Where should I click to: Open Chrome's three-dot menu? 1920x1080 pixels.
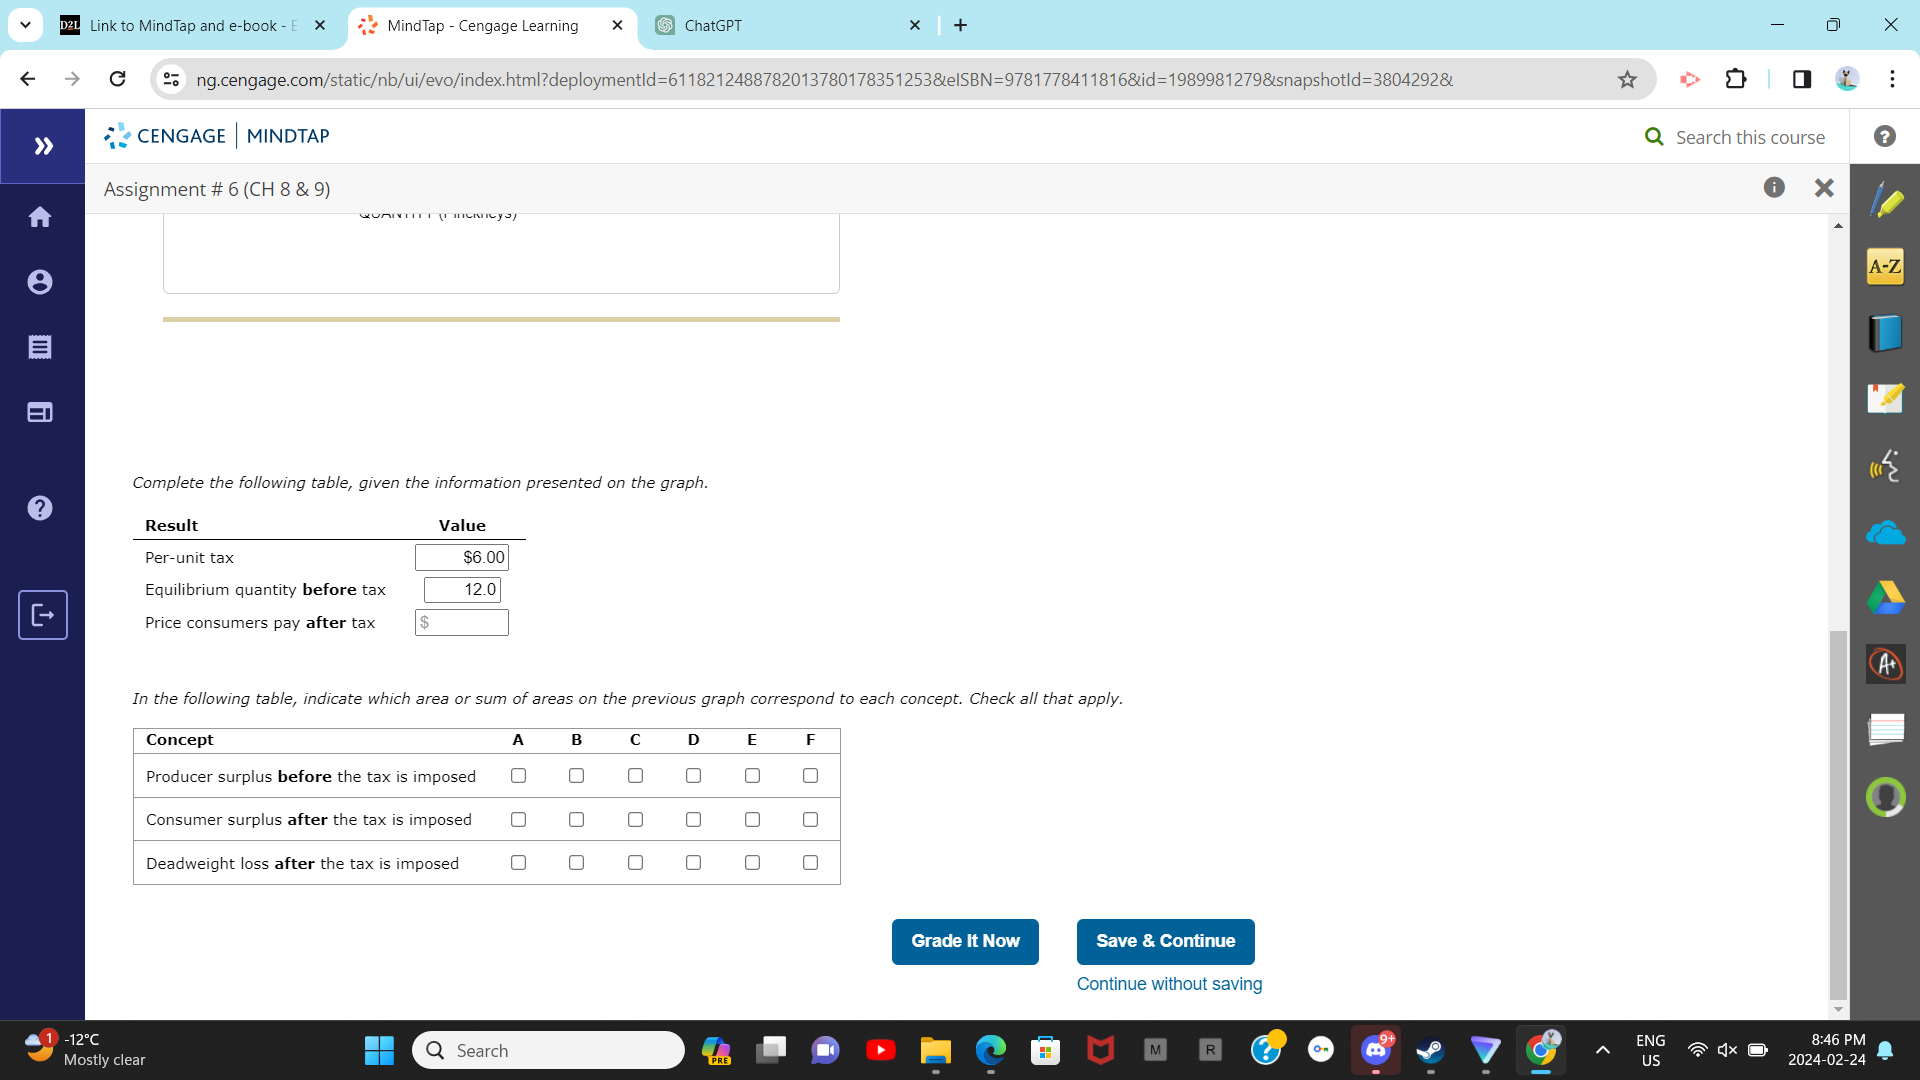tap(1893, 79)
